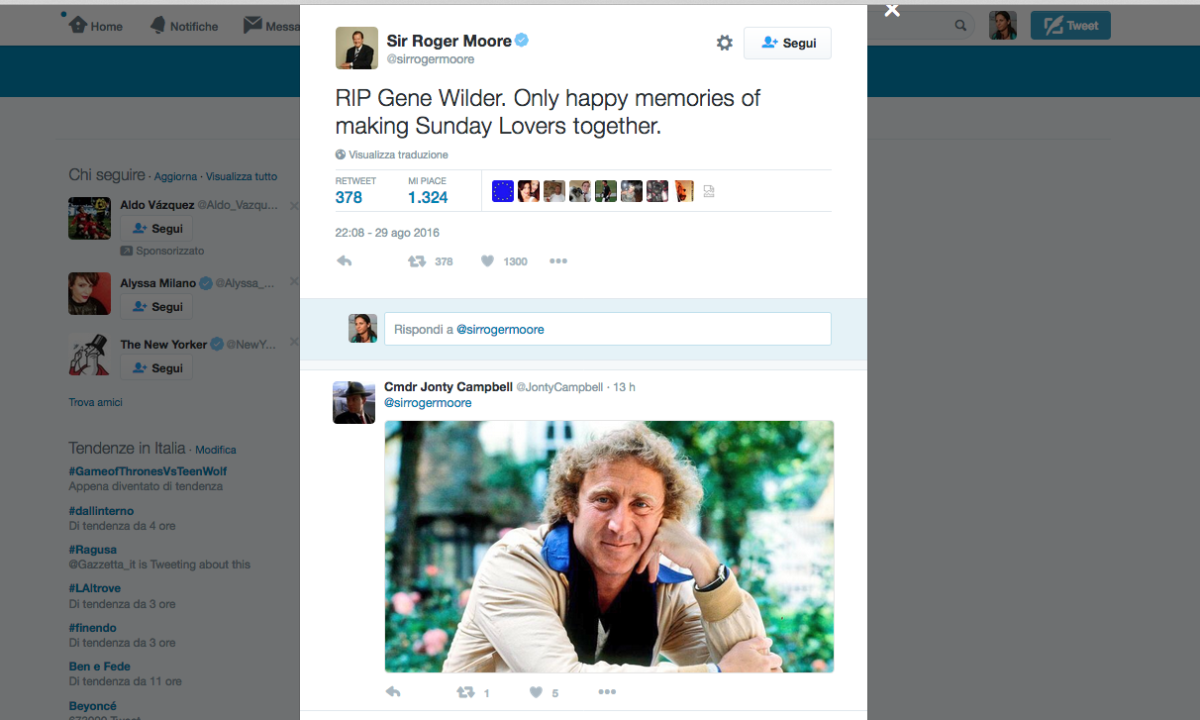Image resolution: width=1200 pixels, height=720 pixels.
Task: Follow Sir Roger Moore with the Segui button
Action: (787, 43)
